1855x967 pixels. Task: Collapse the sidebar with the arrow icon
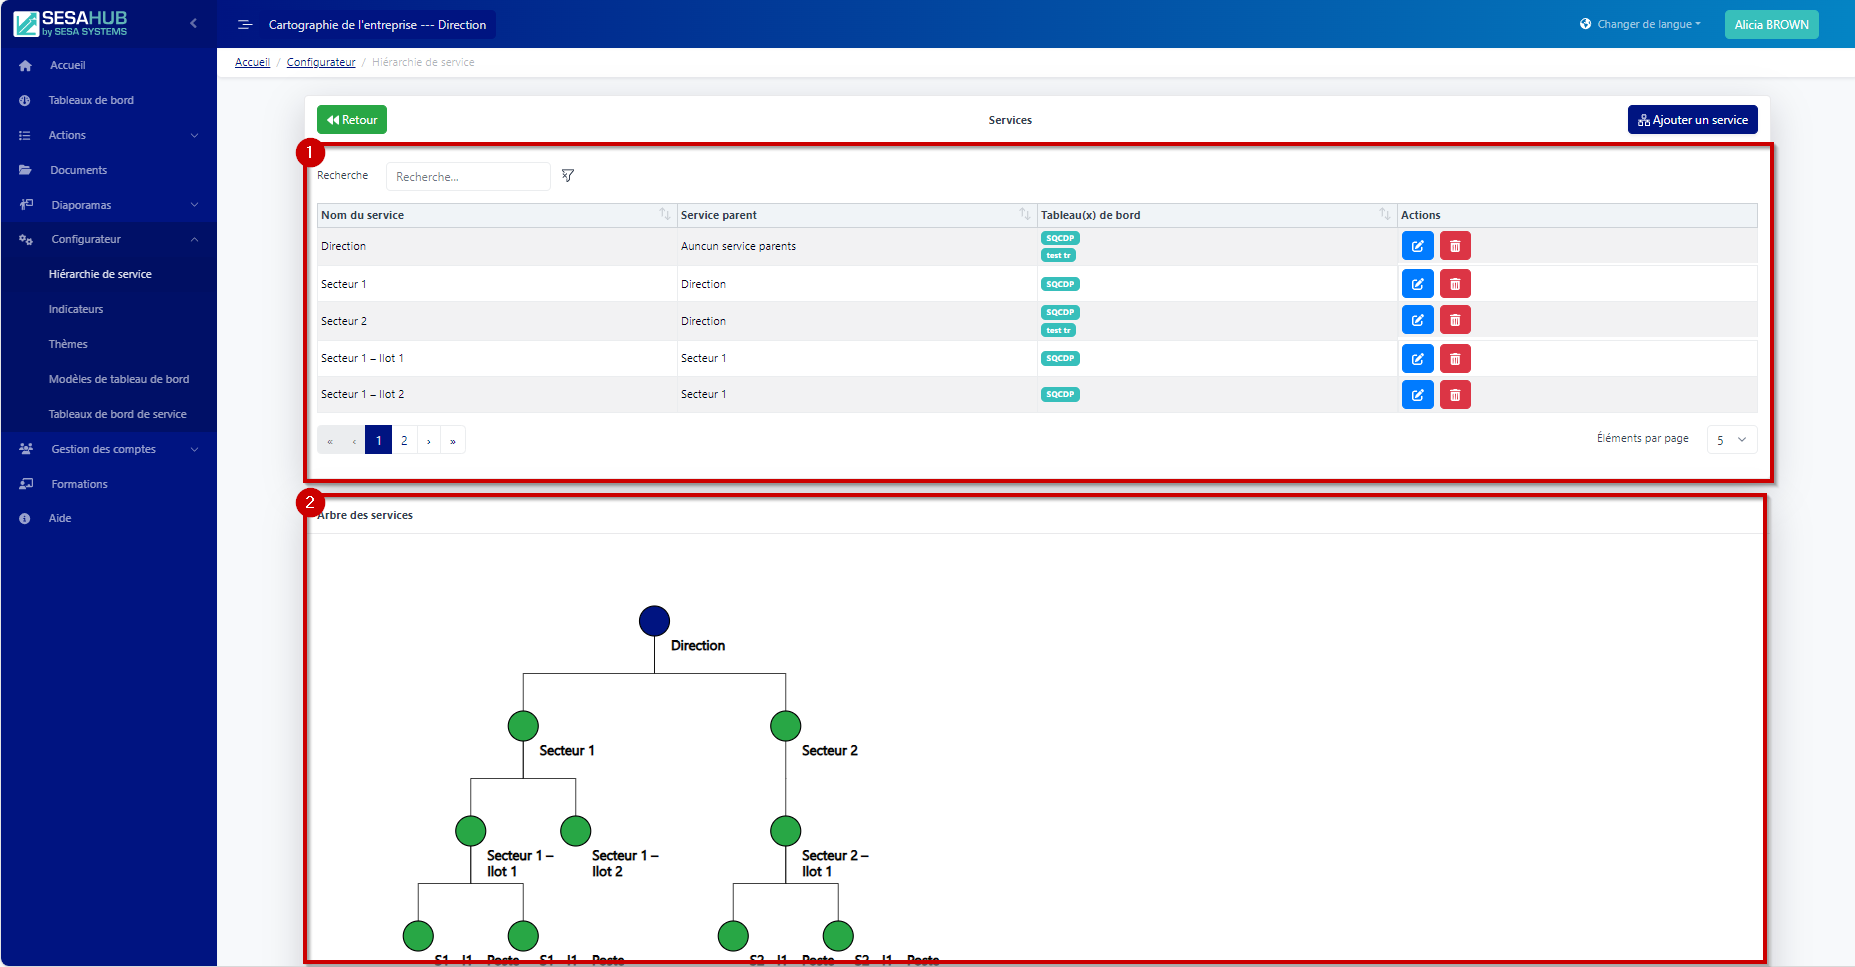(x=193, y=23)
